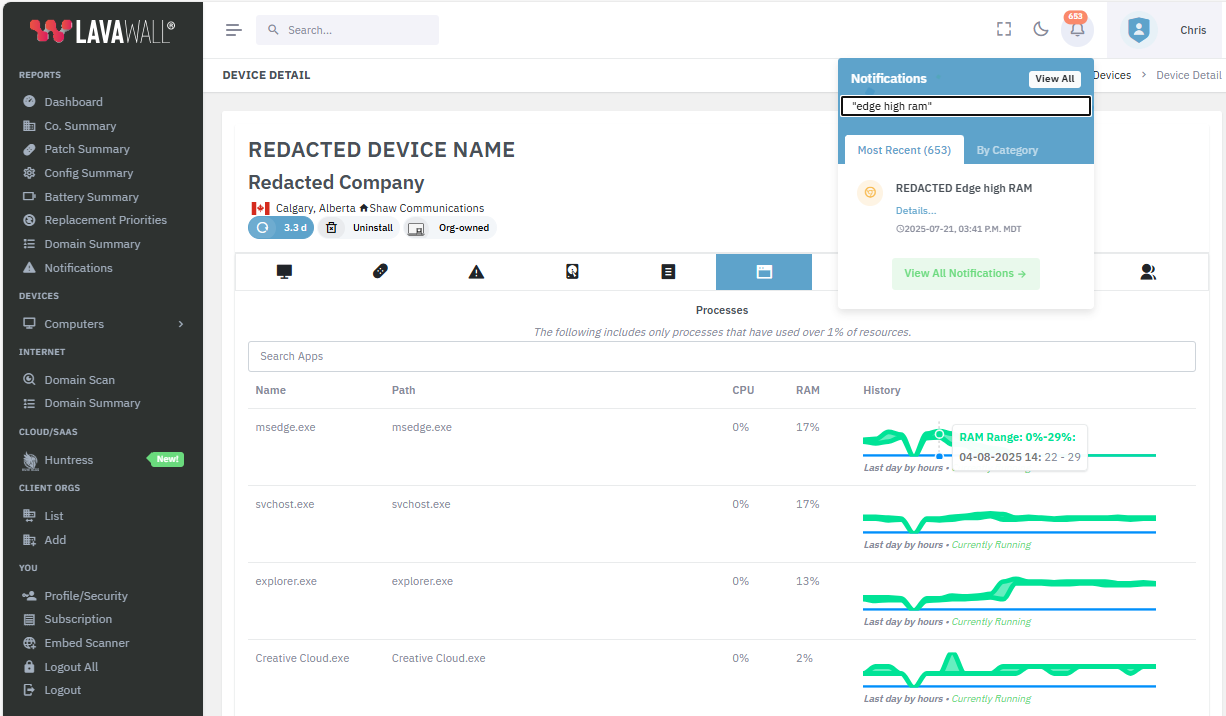Expand the Computers sidebar entry
Image resolution: width=1226 pixels, height=716 pixels.
(x=74, y=323)
